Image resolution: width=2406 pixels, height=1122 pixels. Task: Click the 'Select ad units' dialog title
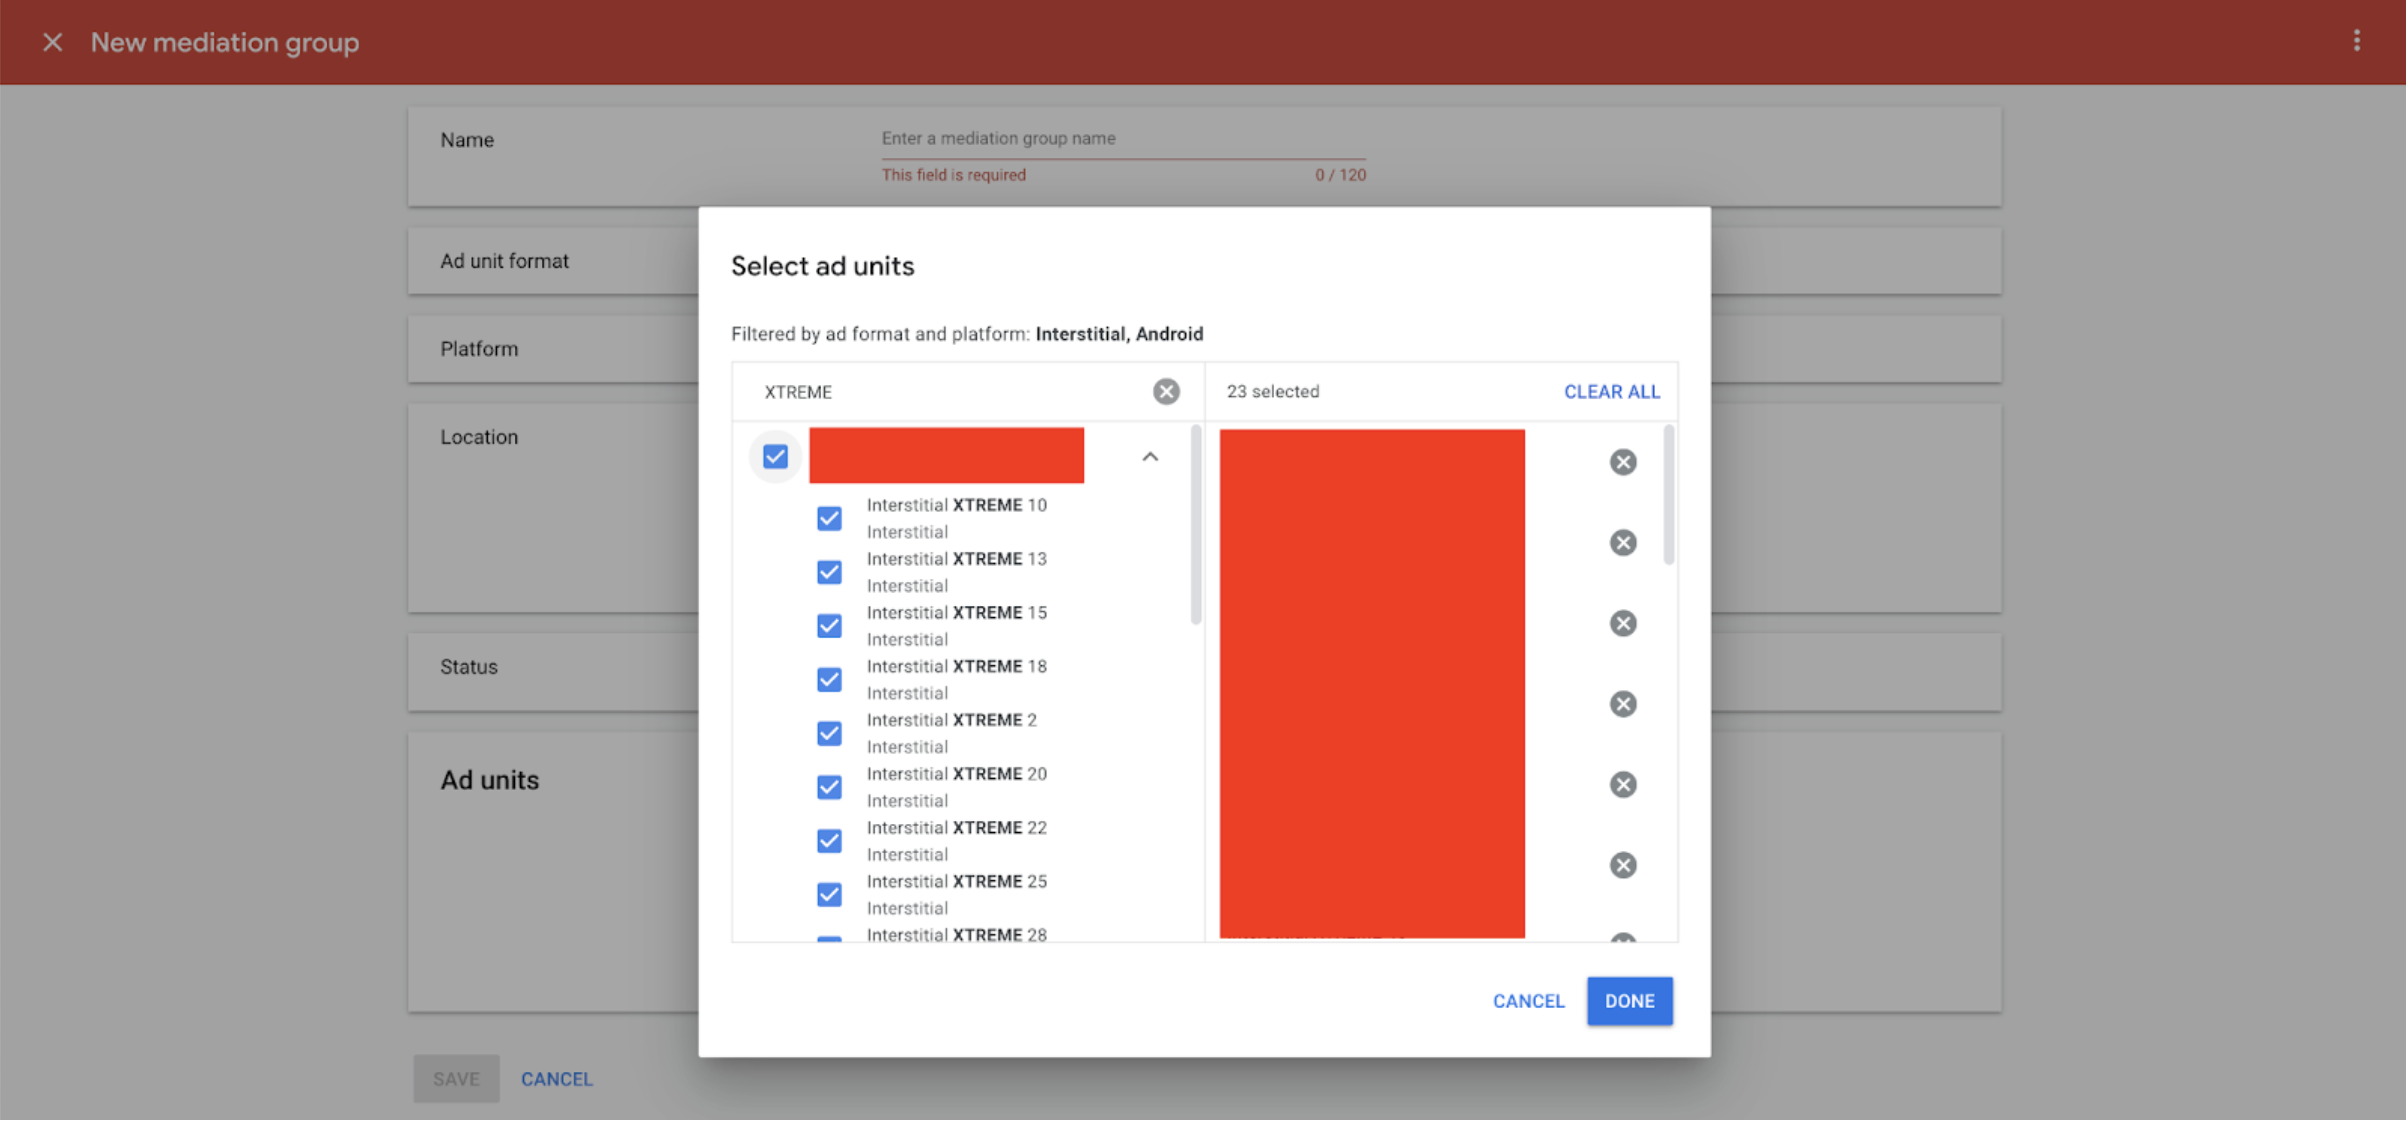tap(822, 266)
